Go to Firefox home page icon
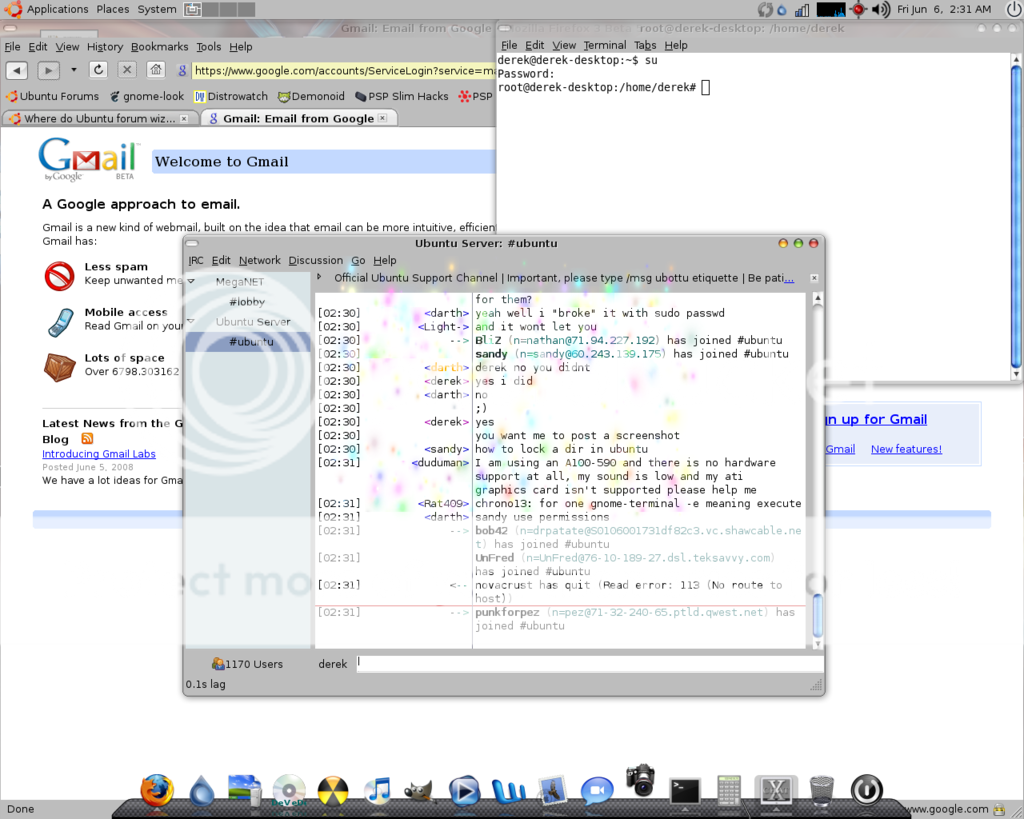This screenshot has width=1024, height=819. click(x=155, y=70)
